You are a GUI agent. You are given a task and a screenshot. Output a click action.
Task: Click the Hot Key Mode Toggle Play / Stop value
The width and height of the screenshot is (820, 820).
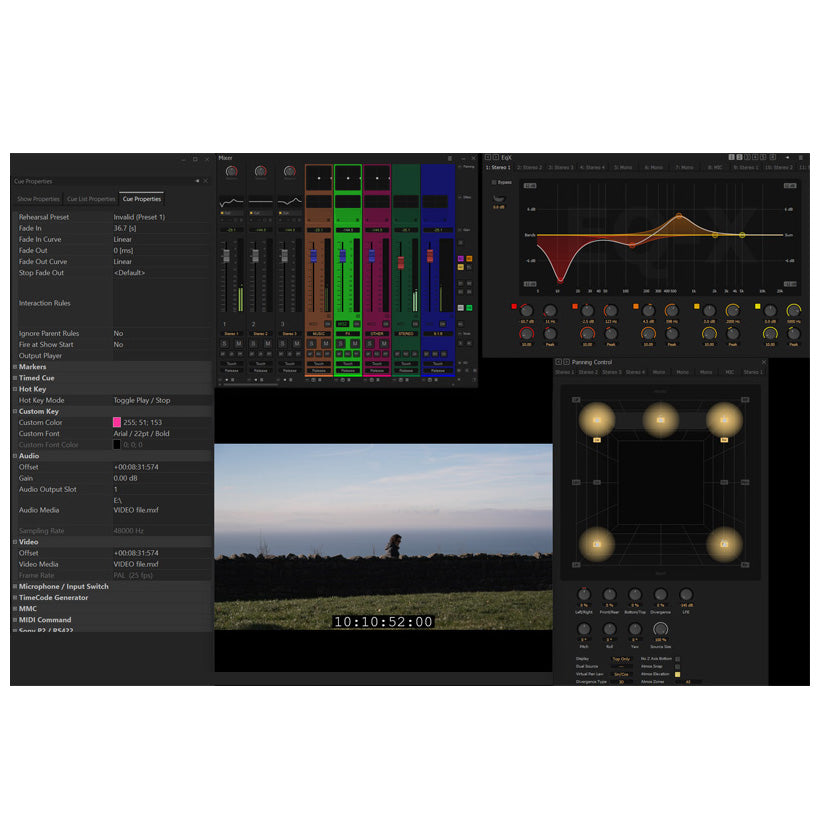pos(142,400)
